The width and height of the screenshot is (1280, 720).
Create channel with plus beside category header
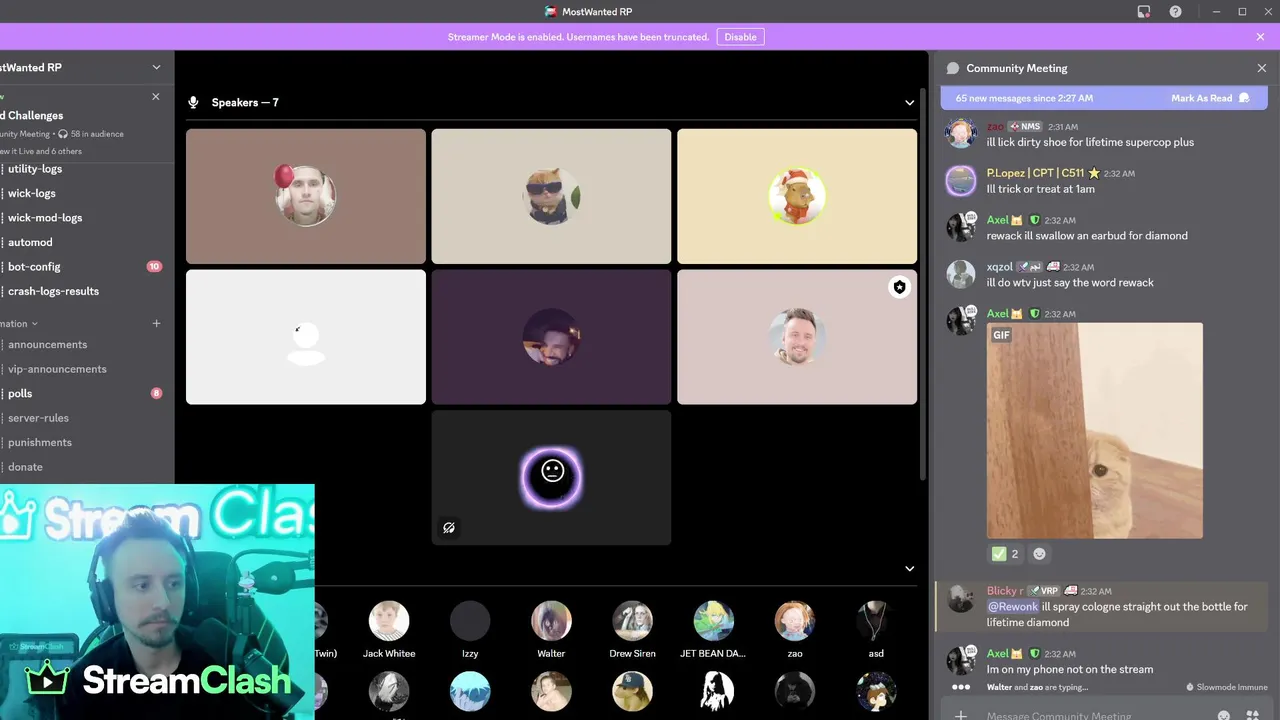[x=156, y=323]
